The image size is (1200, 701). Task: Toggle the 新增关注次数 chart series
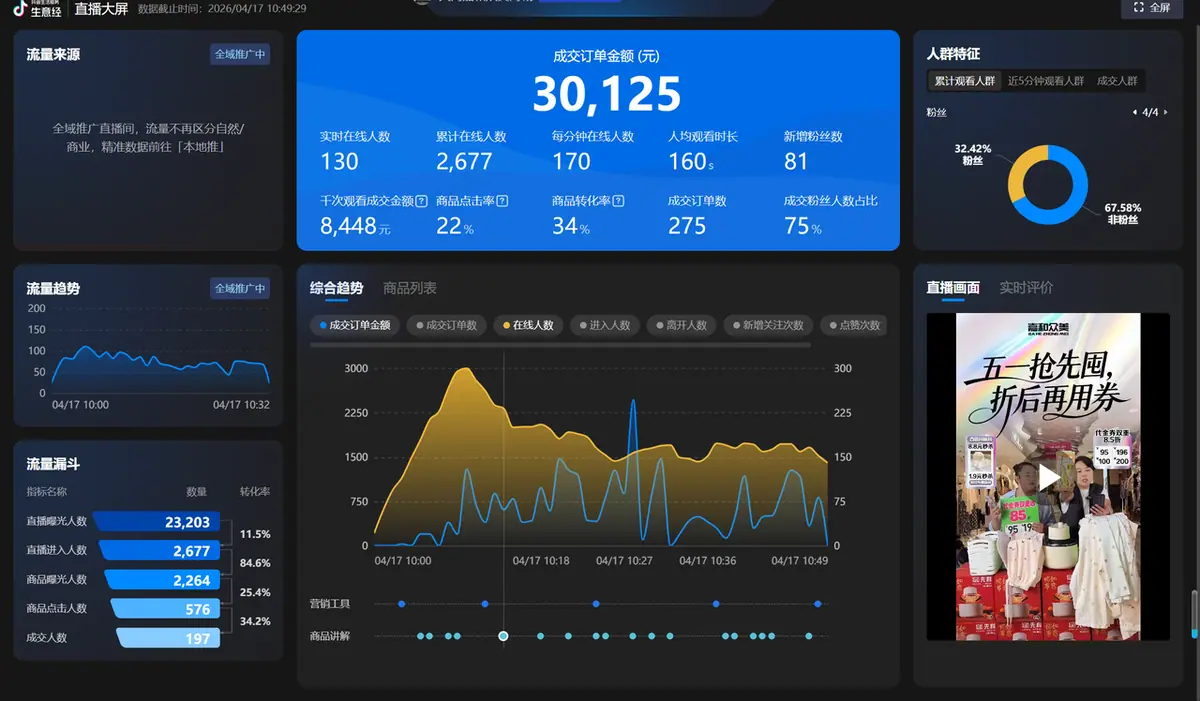click(768, 325)
